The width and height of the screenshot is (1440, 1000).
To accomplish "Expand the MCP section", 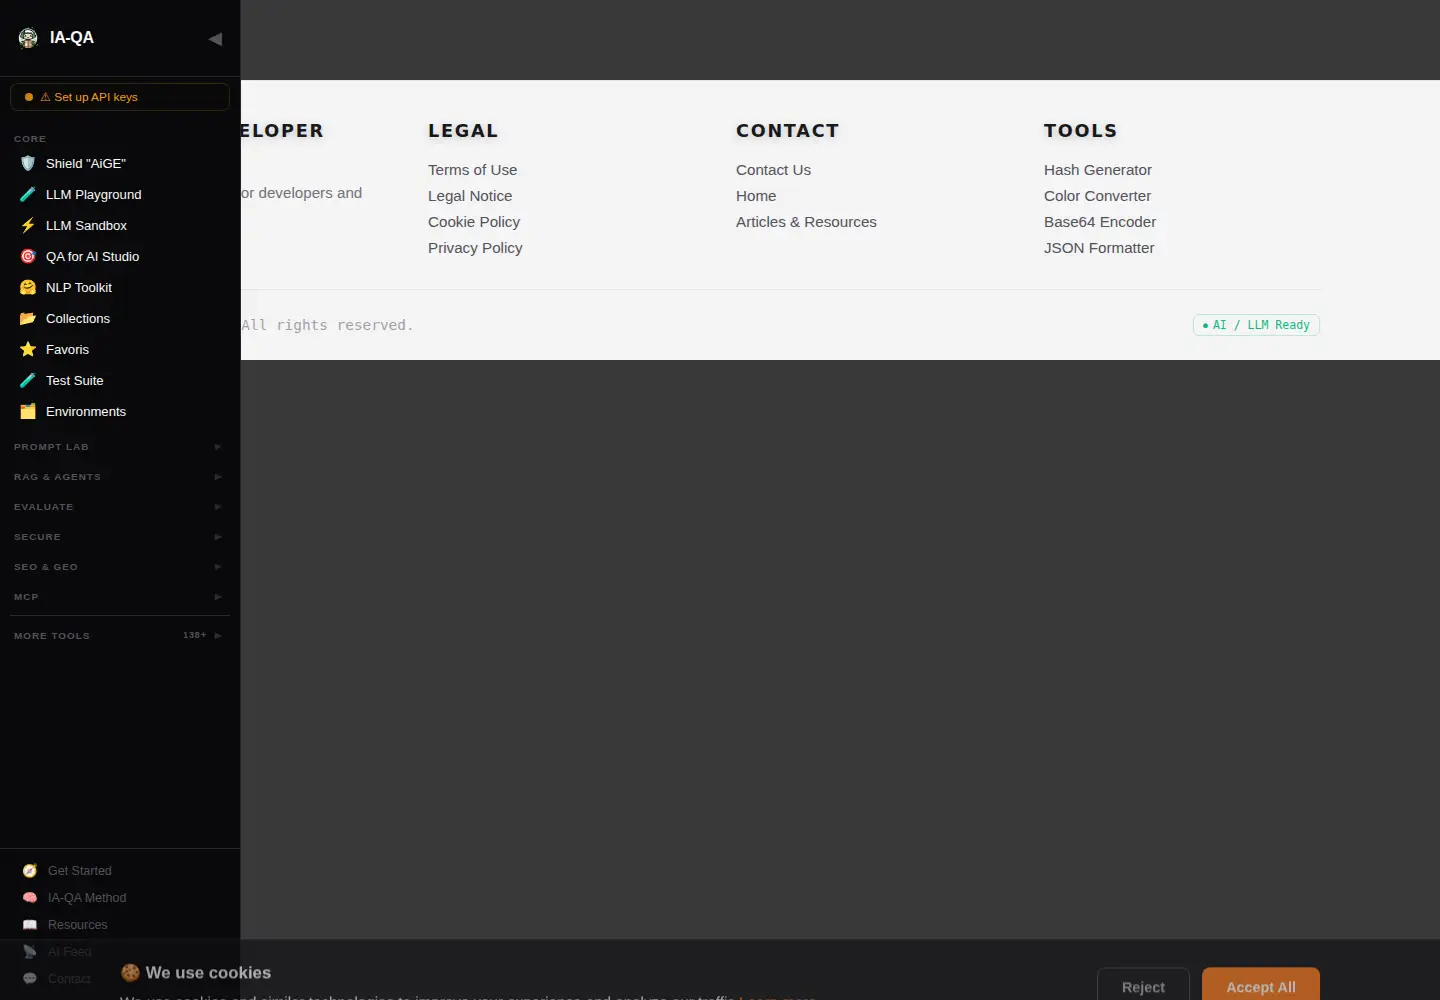I will pyautogui.click(x=118, y=597).
